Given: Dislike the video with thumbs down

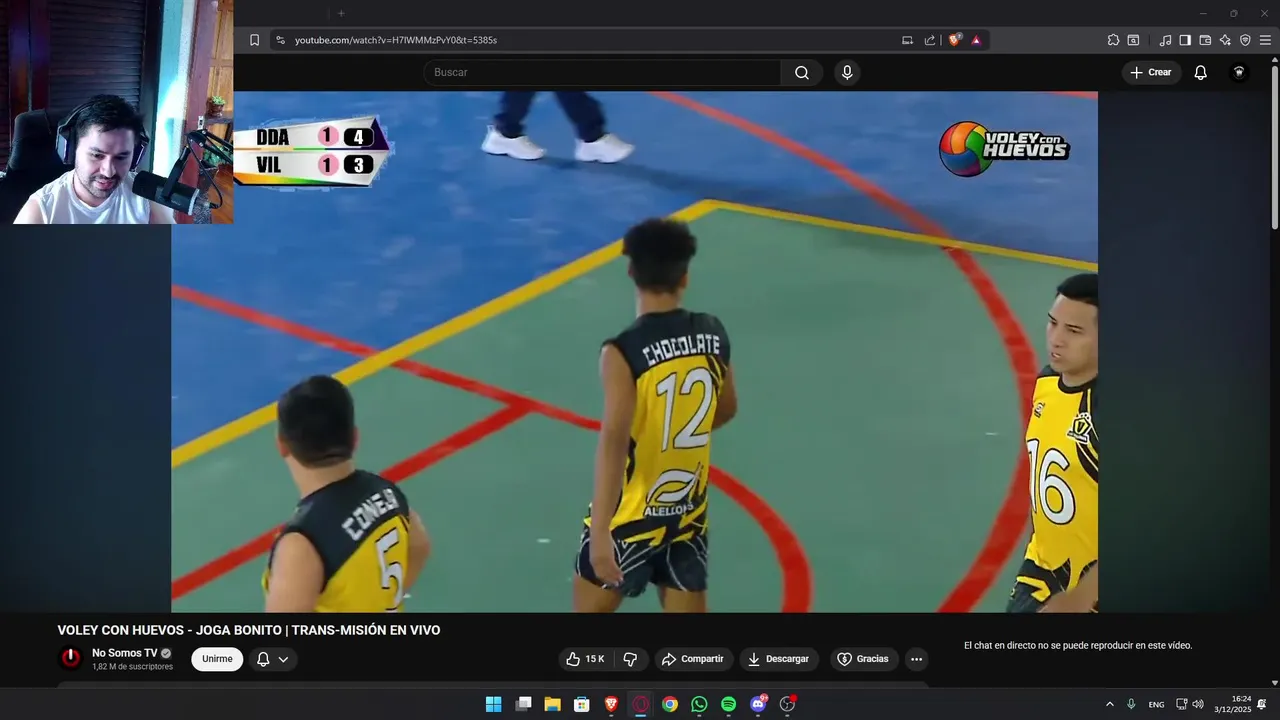Looking at the screenshot, I should (x=630, y=659).
